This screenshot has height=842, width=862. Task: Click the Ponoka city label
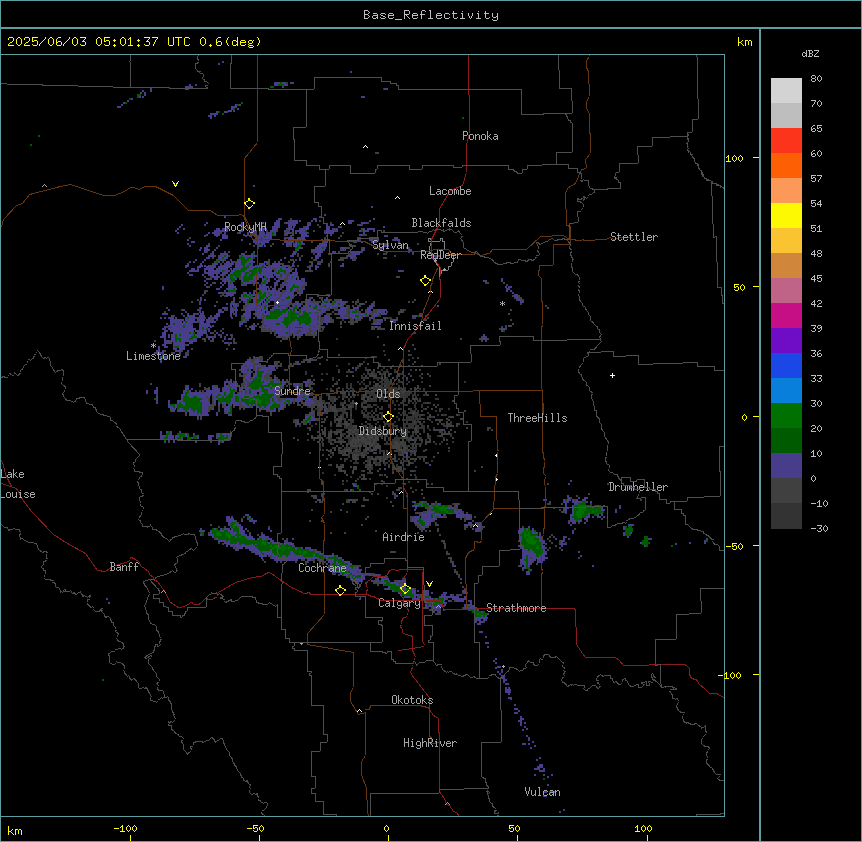point(480,136)
